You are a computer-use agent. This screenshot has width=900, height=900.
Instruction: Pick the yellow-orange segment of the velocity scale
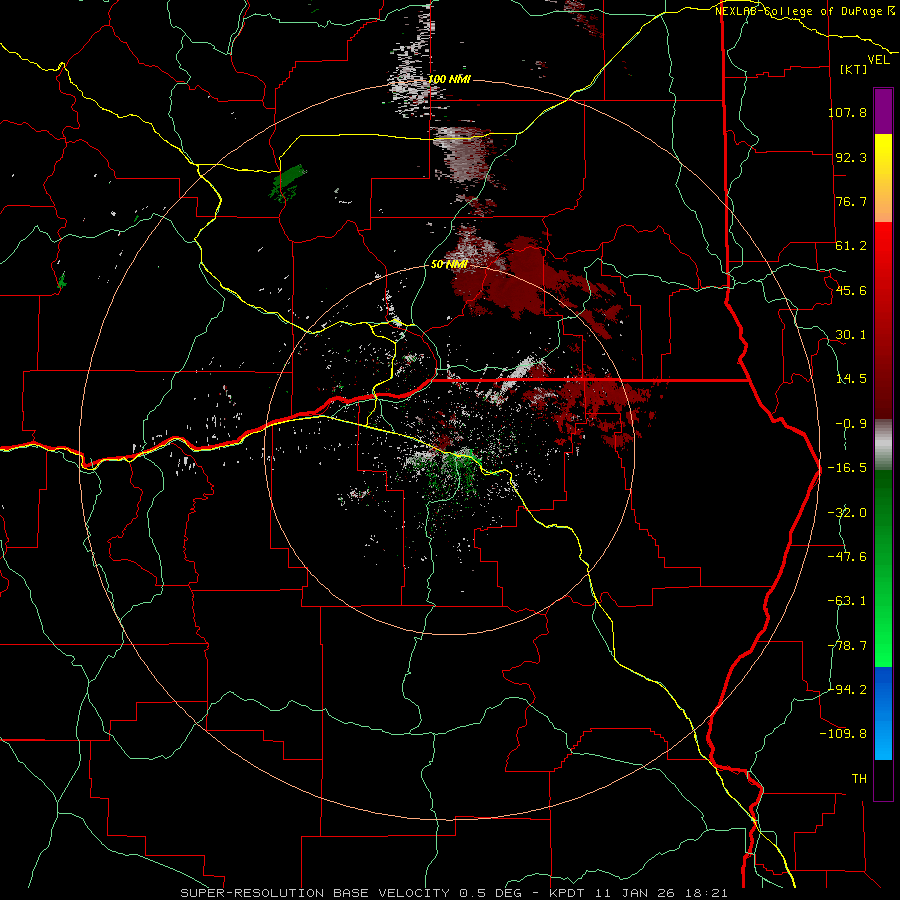[x=883, y=178]
